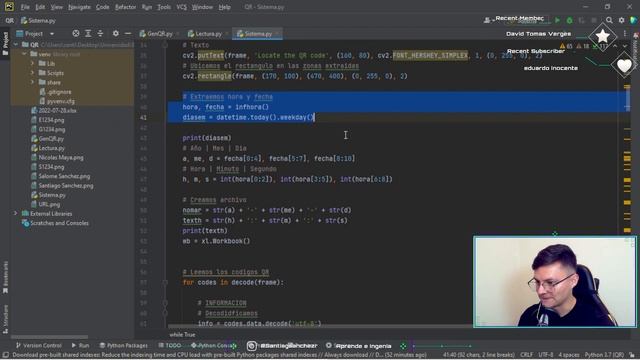640x360 pixels.
Task: Open Version Control tool window
Action: (38, 345)
